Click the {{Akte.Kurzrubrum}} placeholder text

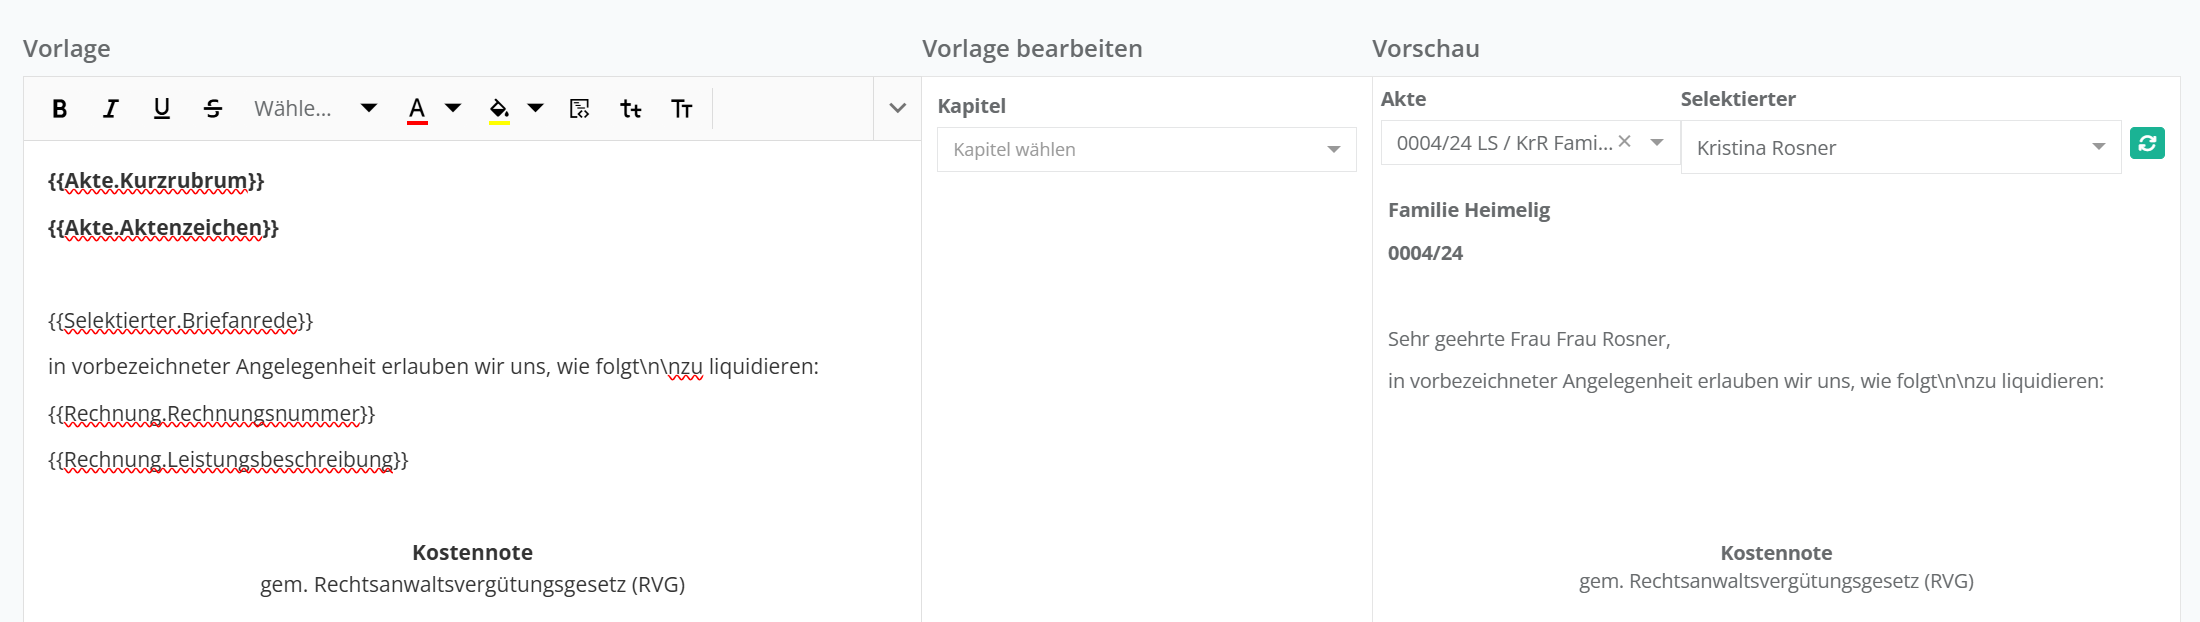click(x=156, y=181)
